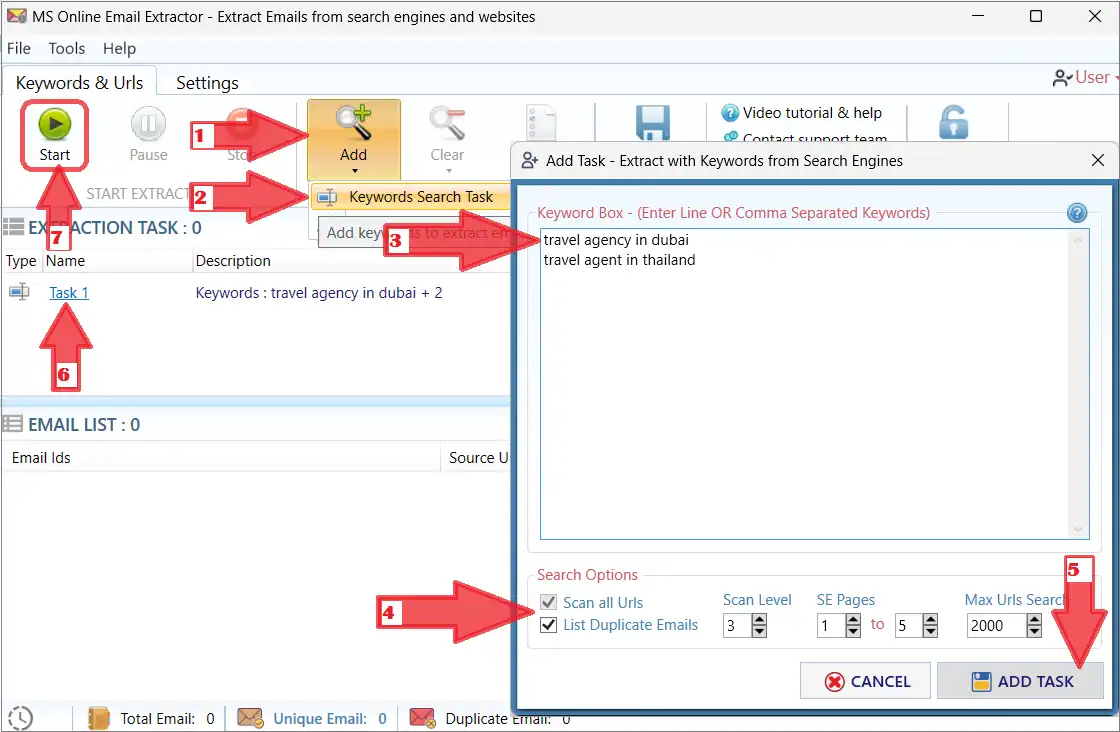Click the Video tutorial & help icon
Viewport: 1120px width, 732px height.
point(729,113)
